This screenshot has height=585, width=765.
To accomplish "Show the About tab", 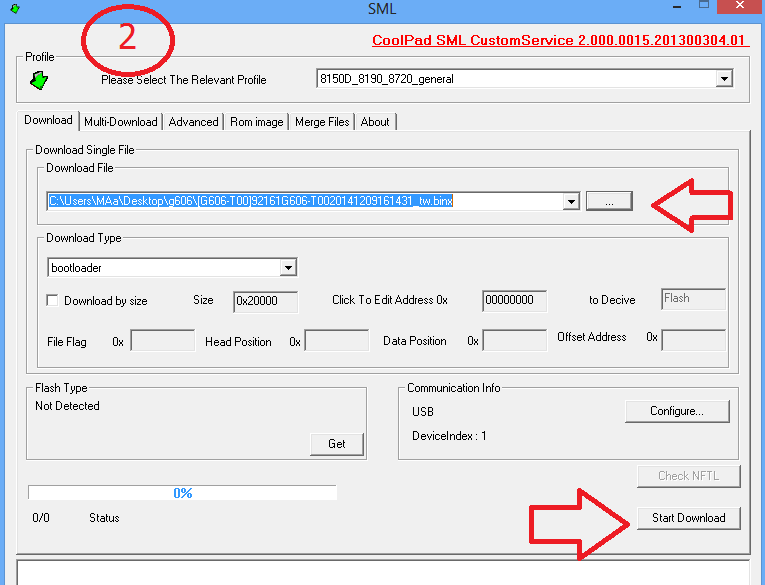I will click(x=375, y=121).
